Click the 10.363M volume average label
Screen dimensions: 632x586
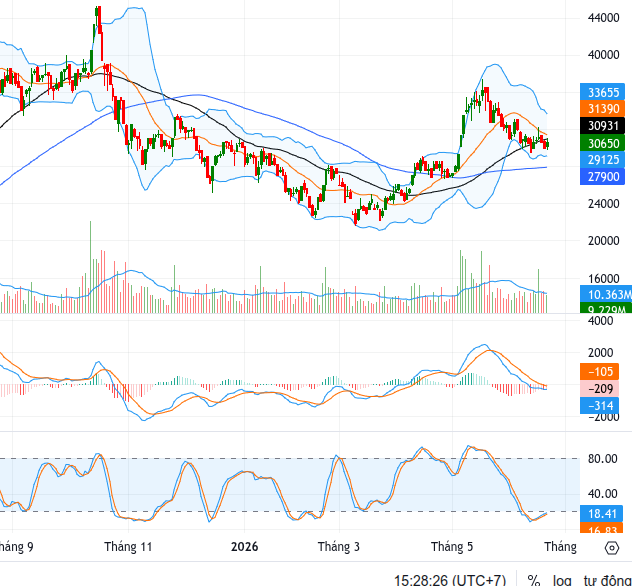click(606, 294)
